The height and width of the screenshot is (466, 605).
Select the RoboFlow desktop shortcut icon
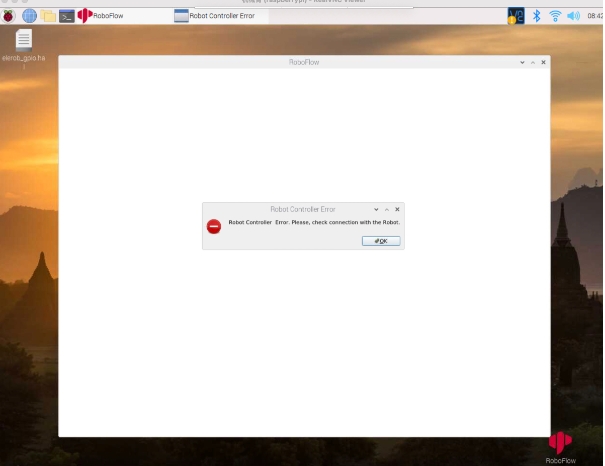click(x=560, y=447)
